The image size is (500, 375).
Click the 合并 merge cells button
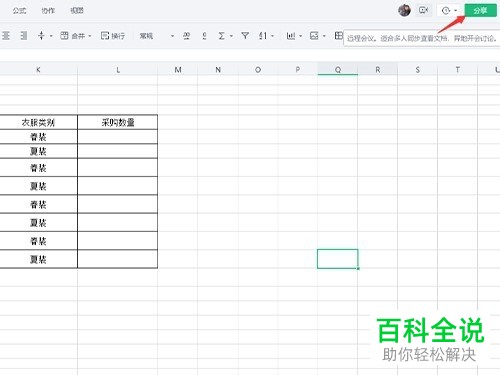click(73, 35)
